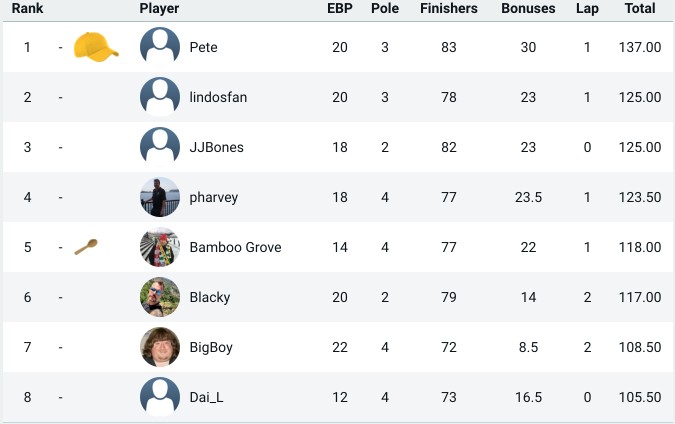
Task: Open Pete's default avatar icon
Action: click(160, 46)
